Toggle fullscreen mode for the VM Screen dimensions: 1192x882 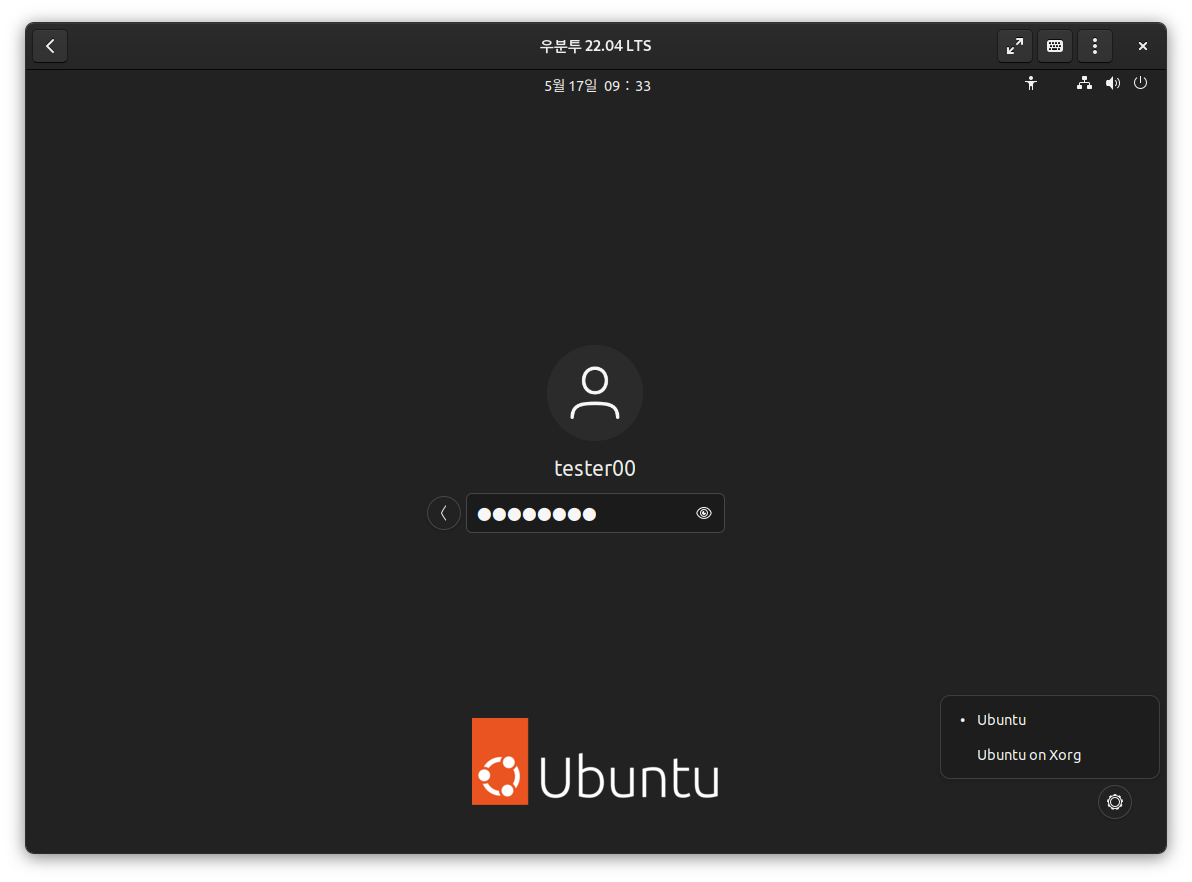pyautogui.click(x=1015, y=46)
